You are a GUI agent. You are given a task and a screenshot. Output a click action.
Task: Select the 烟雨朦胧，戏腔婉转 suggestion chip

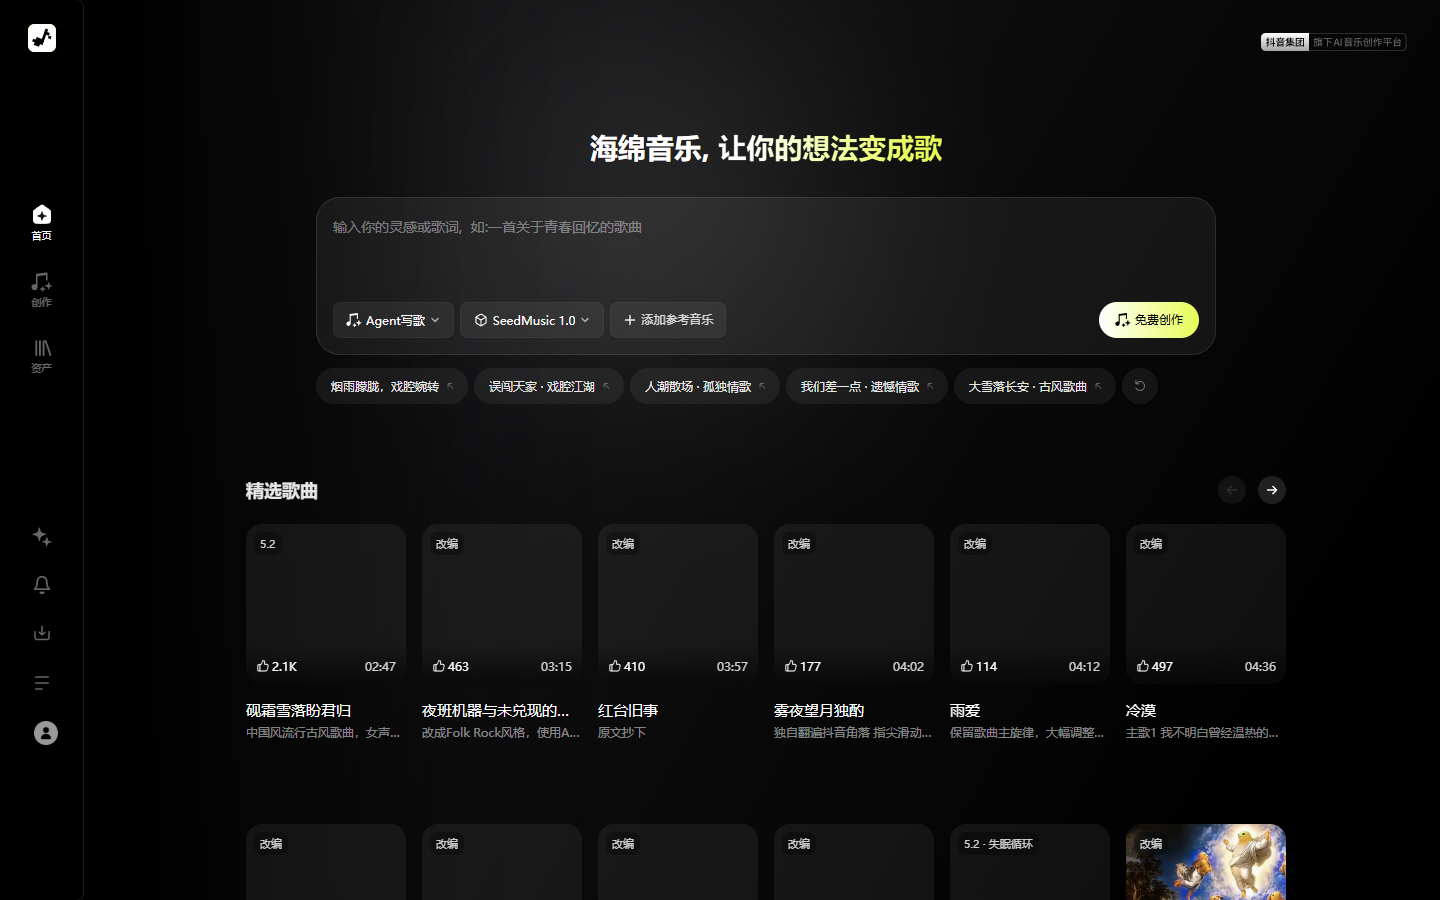point(392,386)
